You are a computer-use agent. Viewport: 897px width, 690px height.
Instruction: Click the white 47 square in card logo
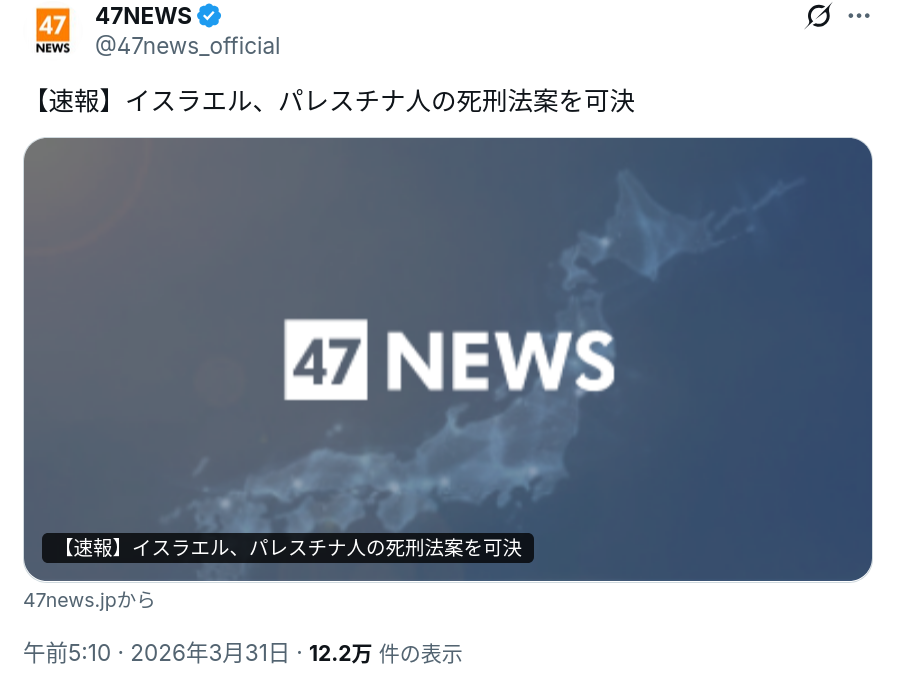coord(326,359)
